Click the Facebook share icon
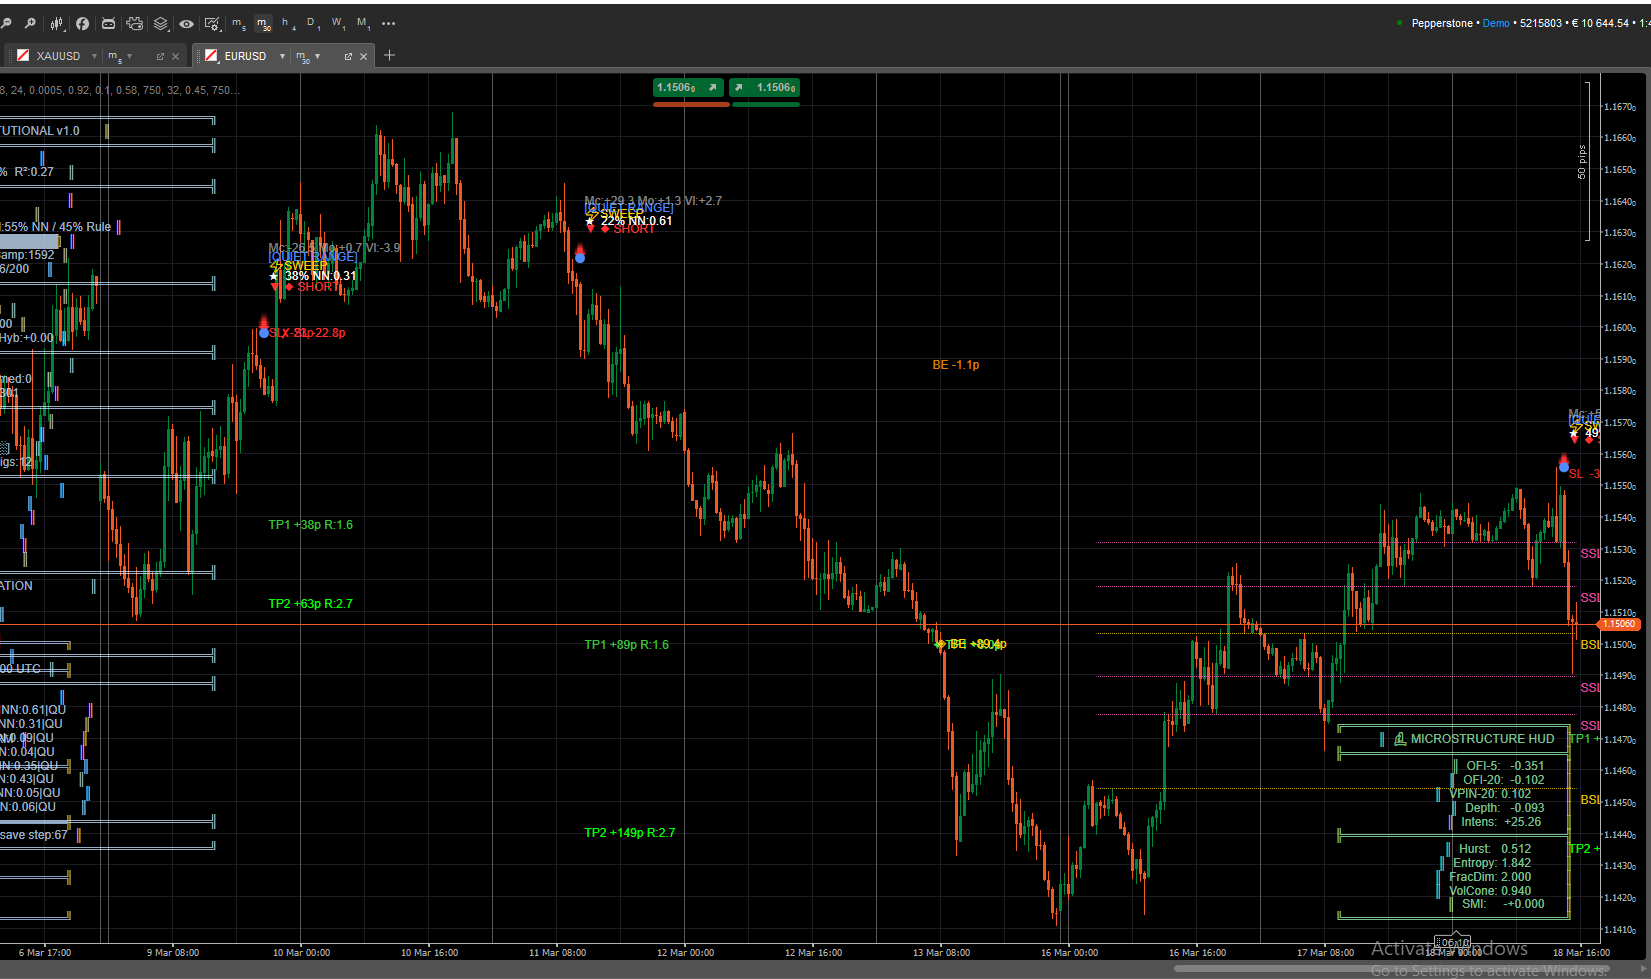 (x=83, y=23)
